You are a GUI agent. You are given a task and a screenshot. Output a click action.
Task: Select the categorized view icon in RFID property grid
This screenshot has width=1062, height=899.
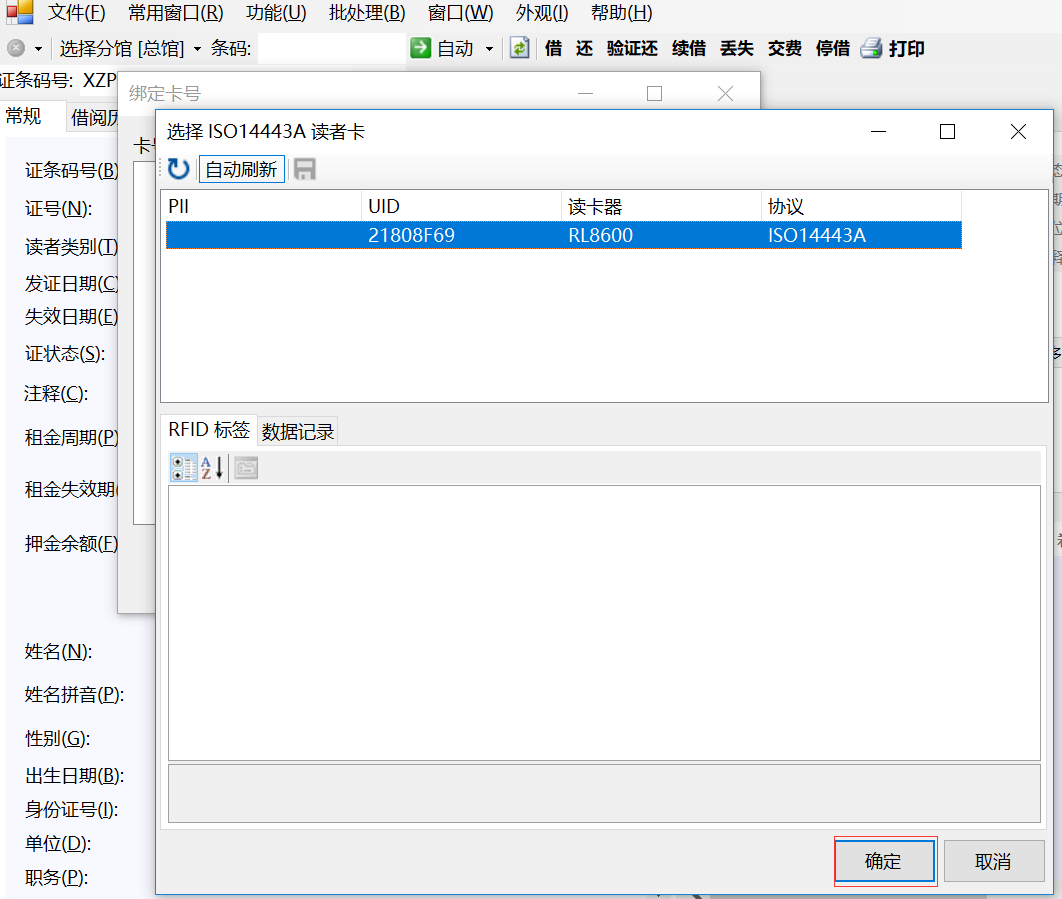point(184,468)
